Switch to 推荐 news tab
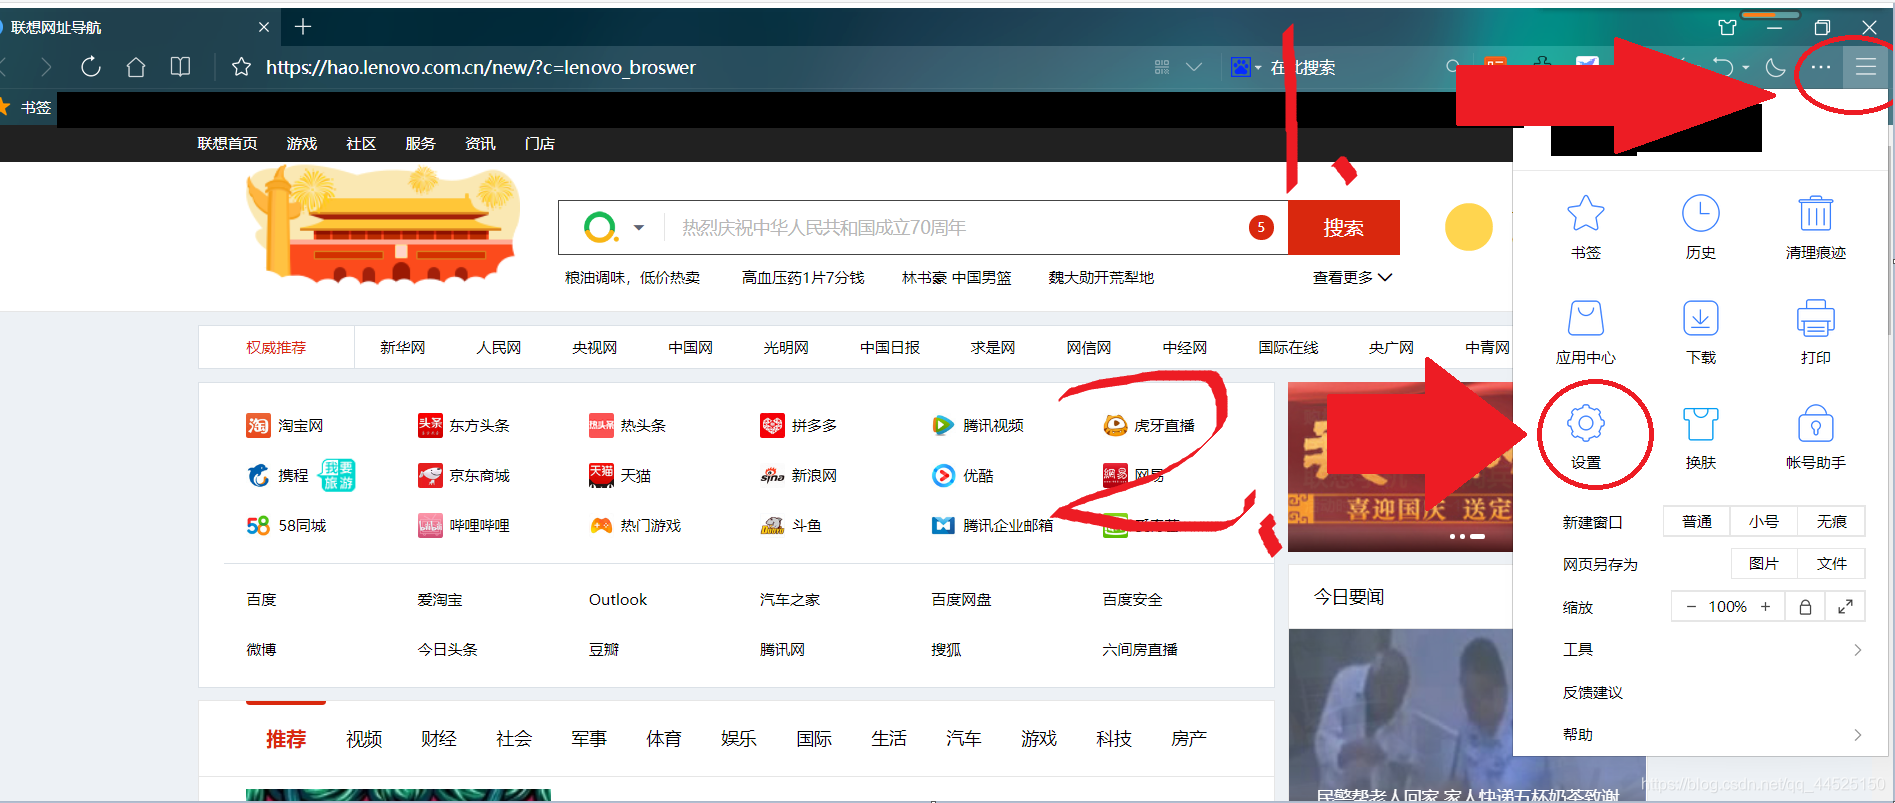 point(286,739)
